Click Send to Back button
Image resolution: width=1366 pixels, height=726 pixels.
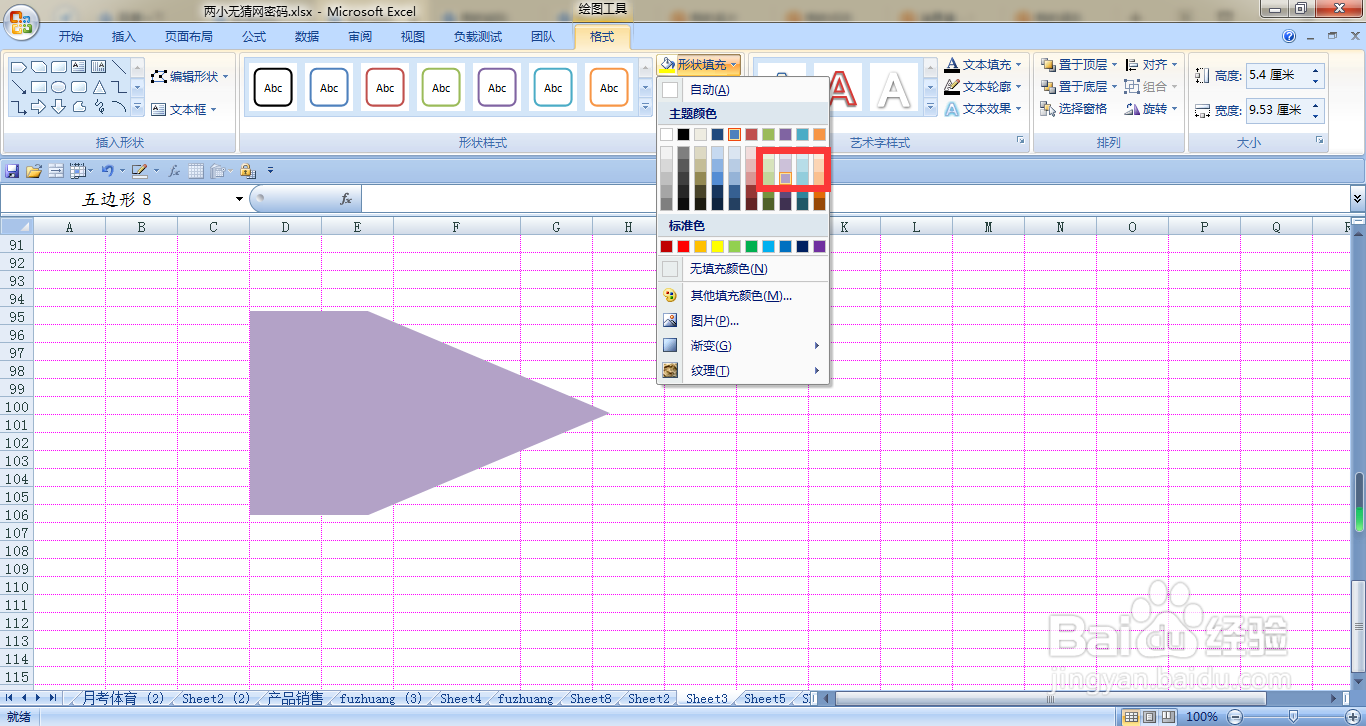(x=1078, y=86)
